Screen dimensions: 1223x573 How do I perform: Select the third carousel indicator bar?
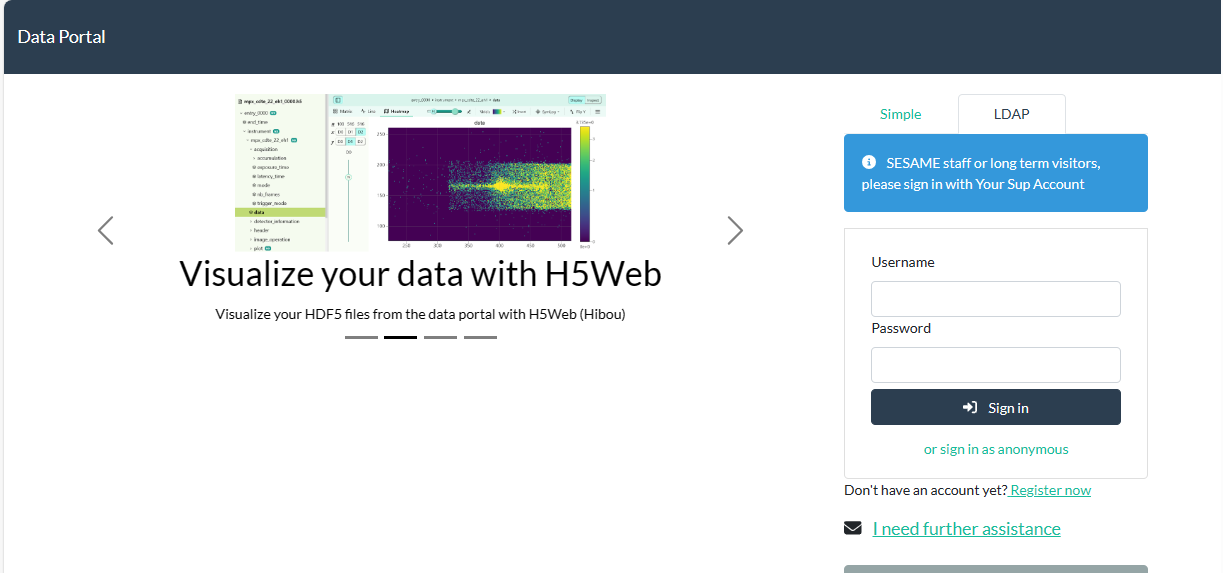pos(440,337)
